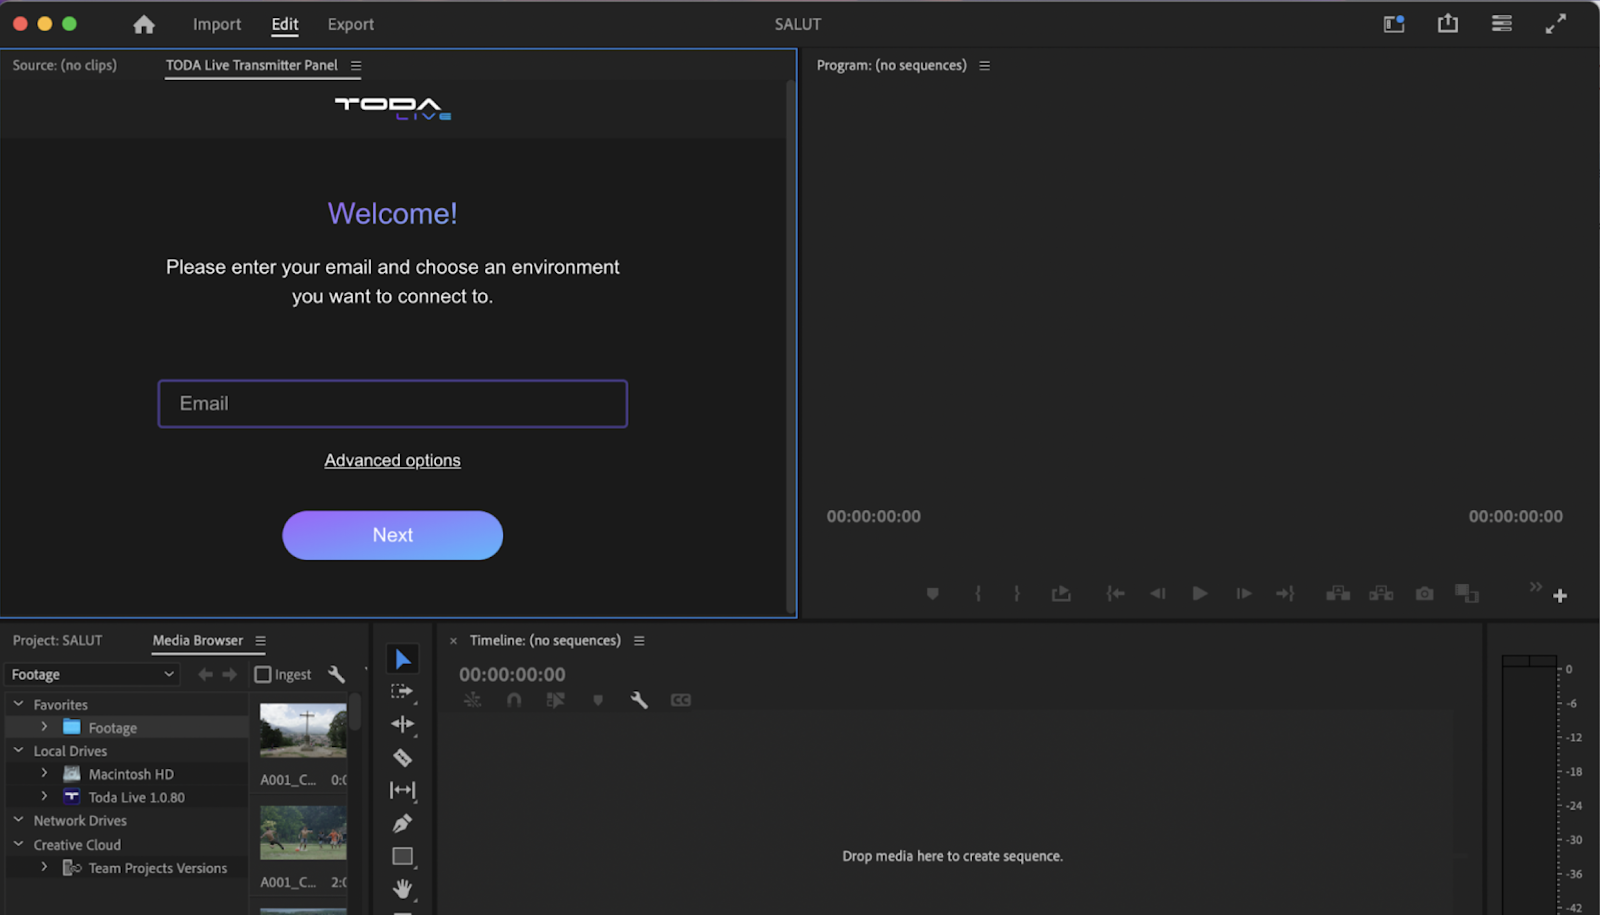
Task: Navigate forward in Media Browser
Action: click(229, 675)
